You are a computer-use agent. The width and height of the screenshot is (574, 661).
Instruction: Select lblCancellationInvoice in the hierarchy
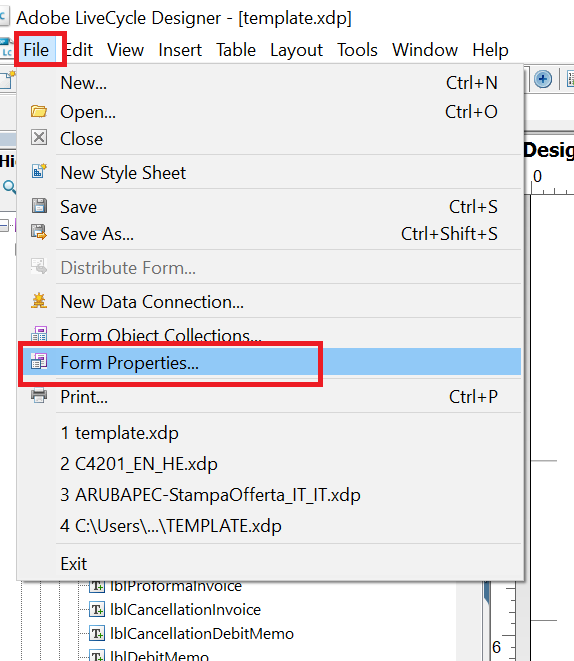click(185, 610)
